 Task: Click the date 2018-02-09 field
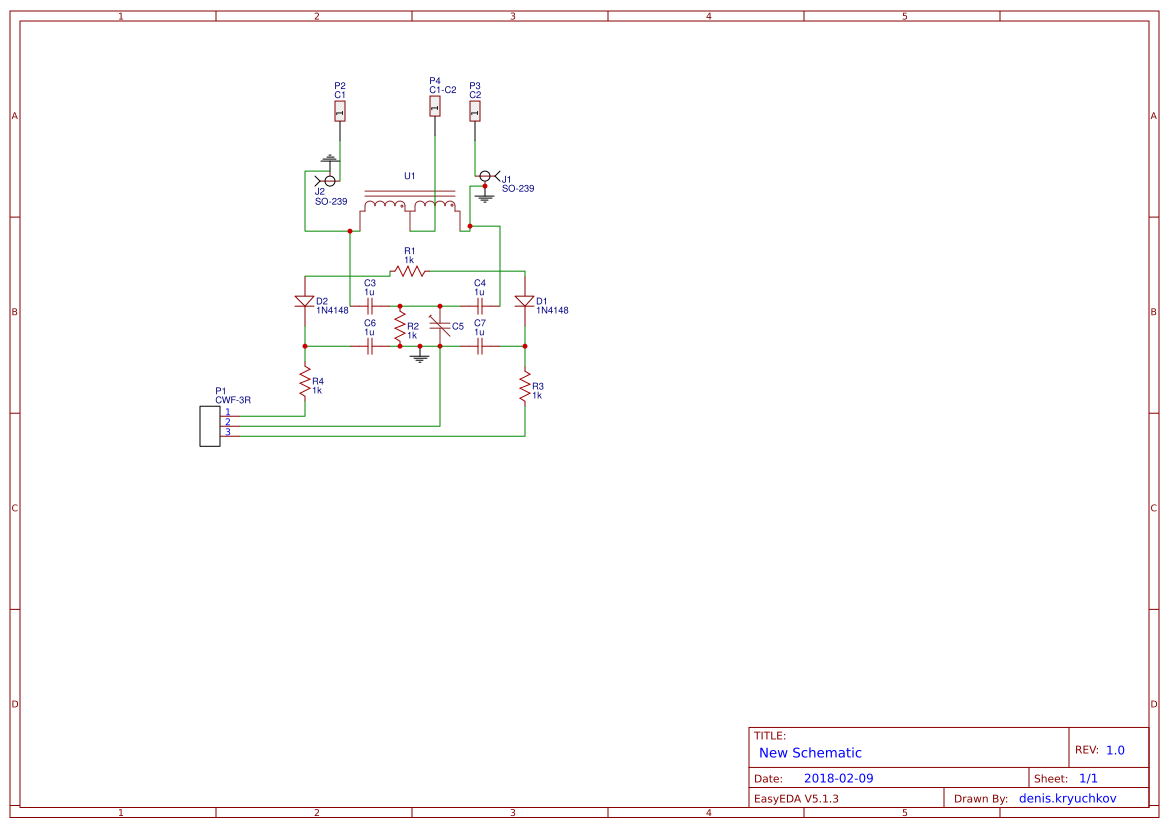click(x=838, y=778)
